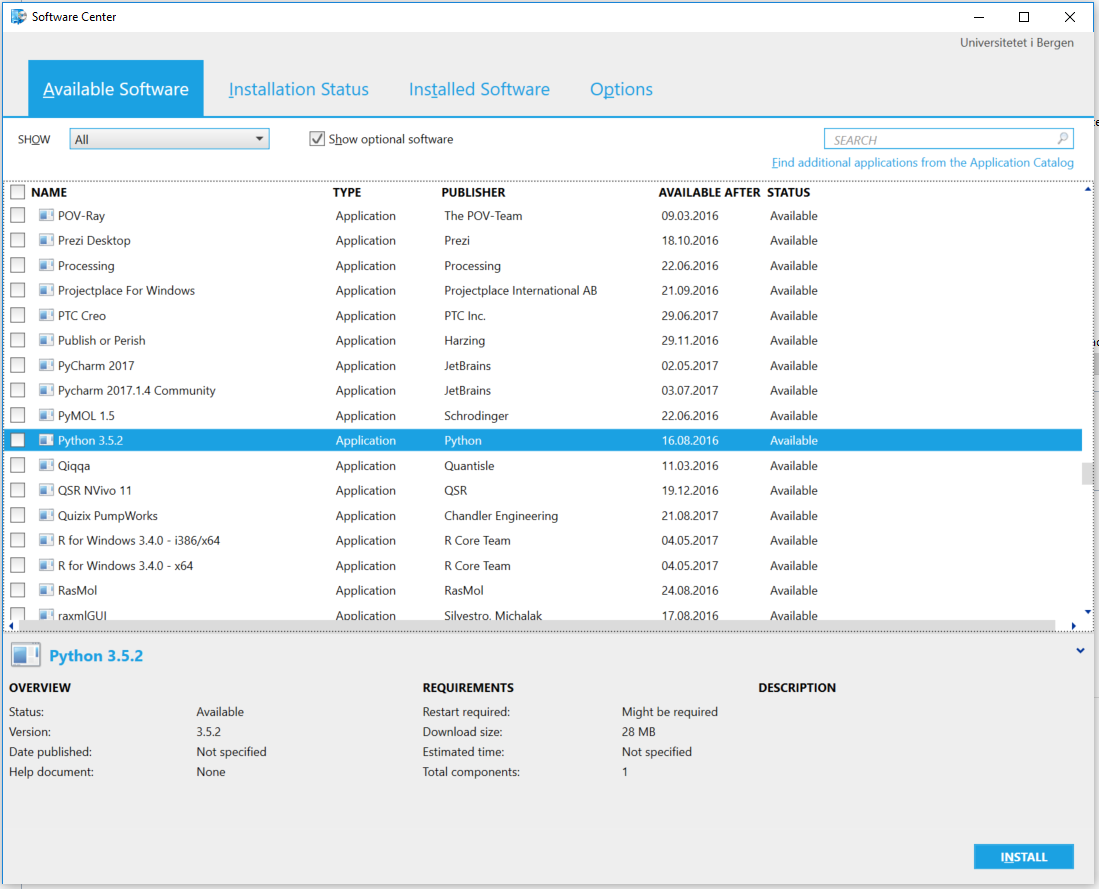Collapse the Python 3.5.2 details pane chevron
1099x889 pixels.
[x=1080, y=651]
